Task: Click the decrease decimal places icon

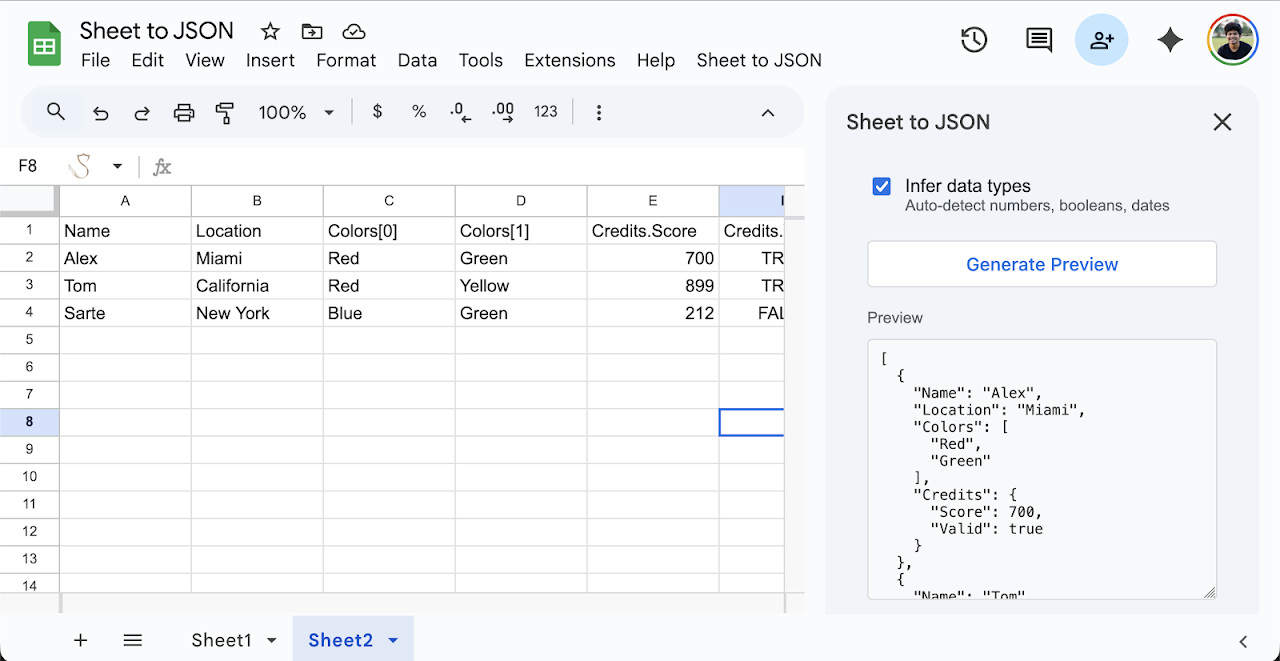Action: (460, 112)
